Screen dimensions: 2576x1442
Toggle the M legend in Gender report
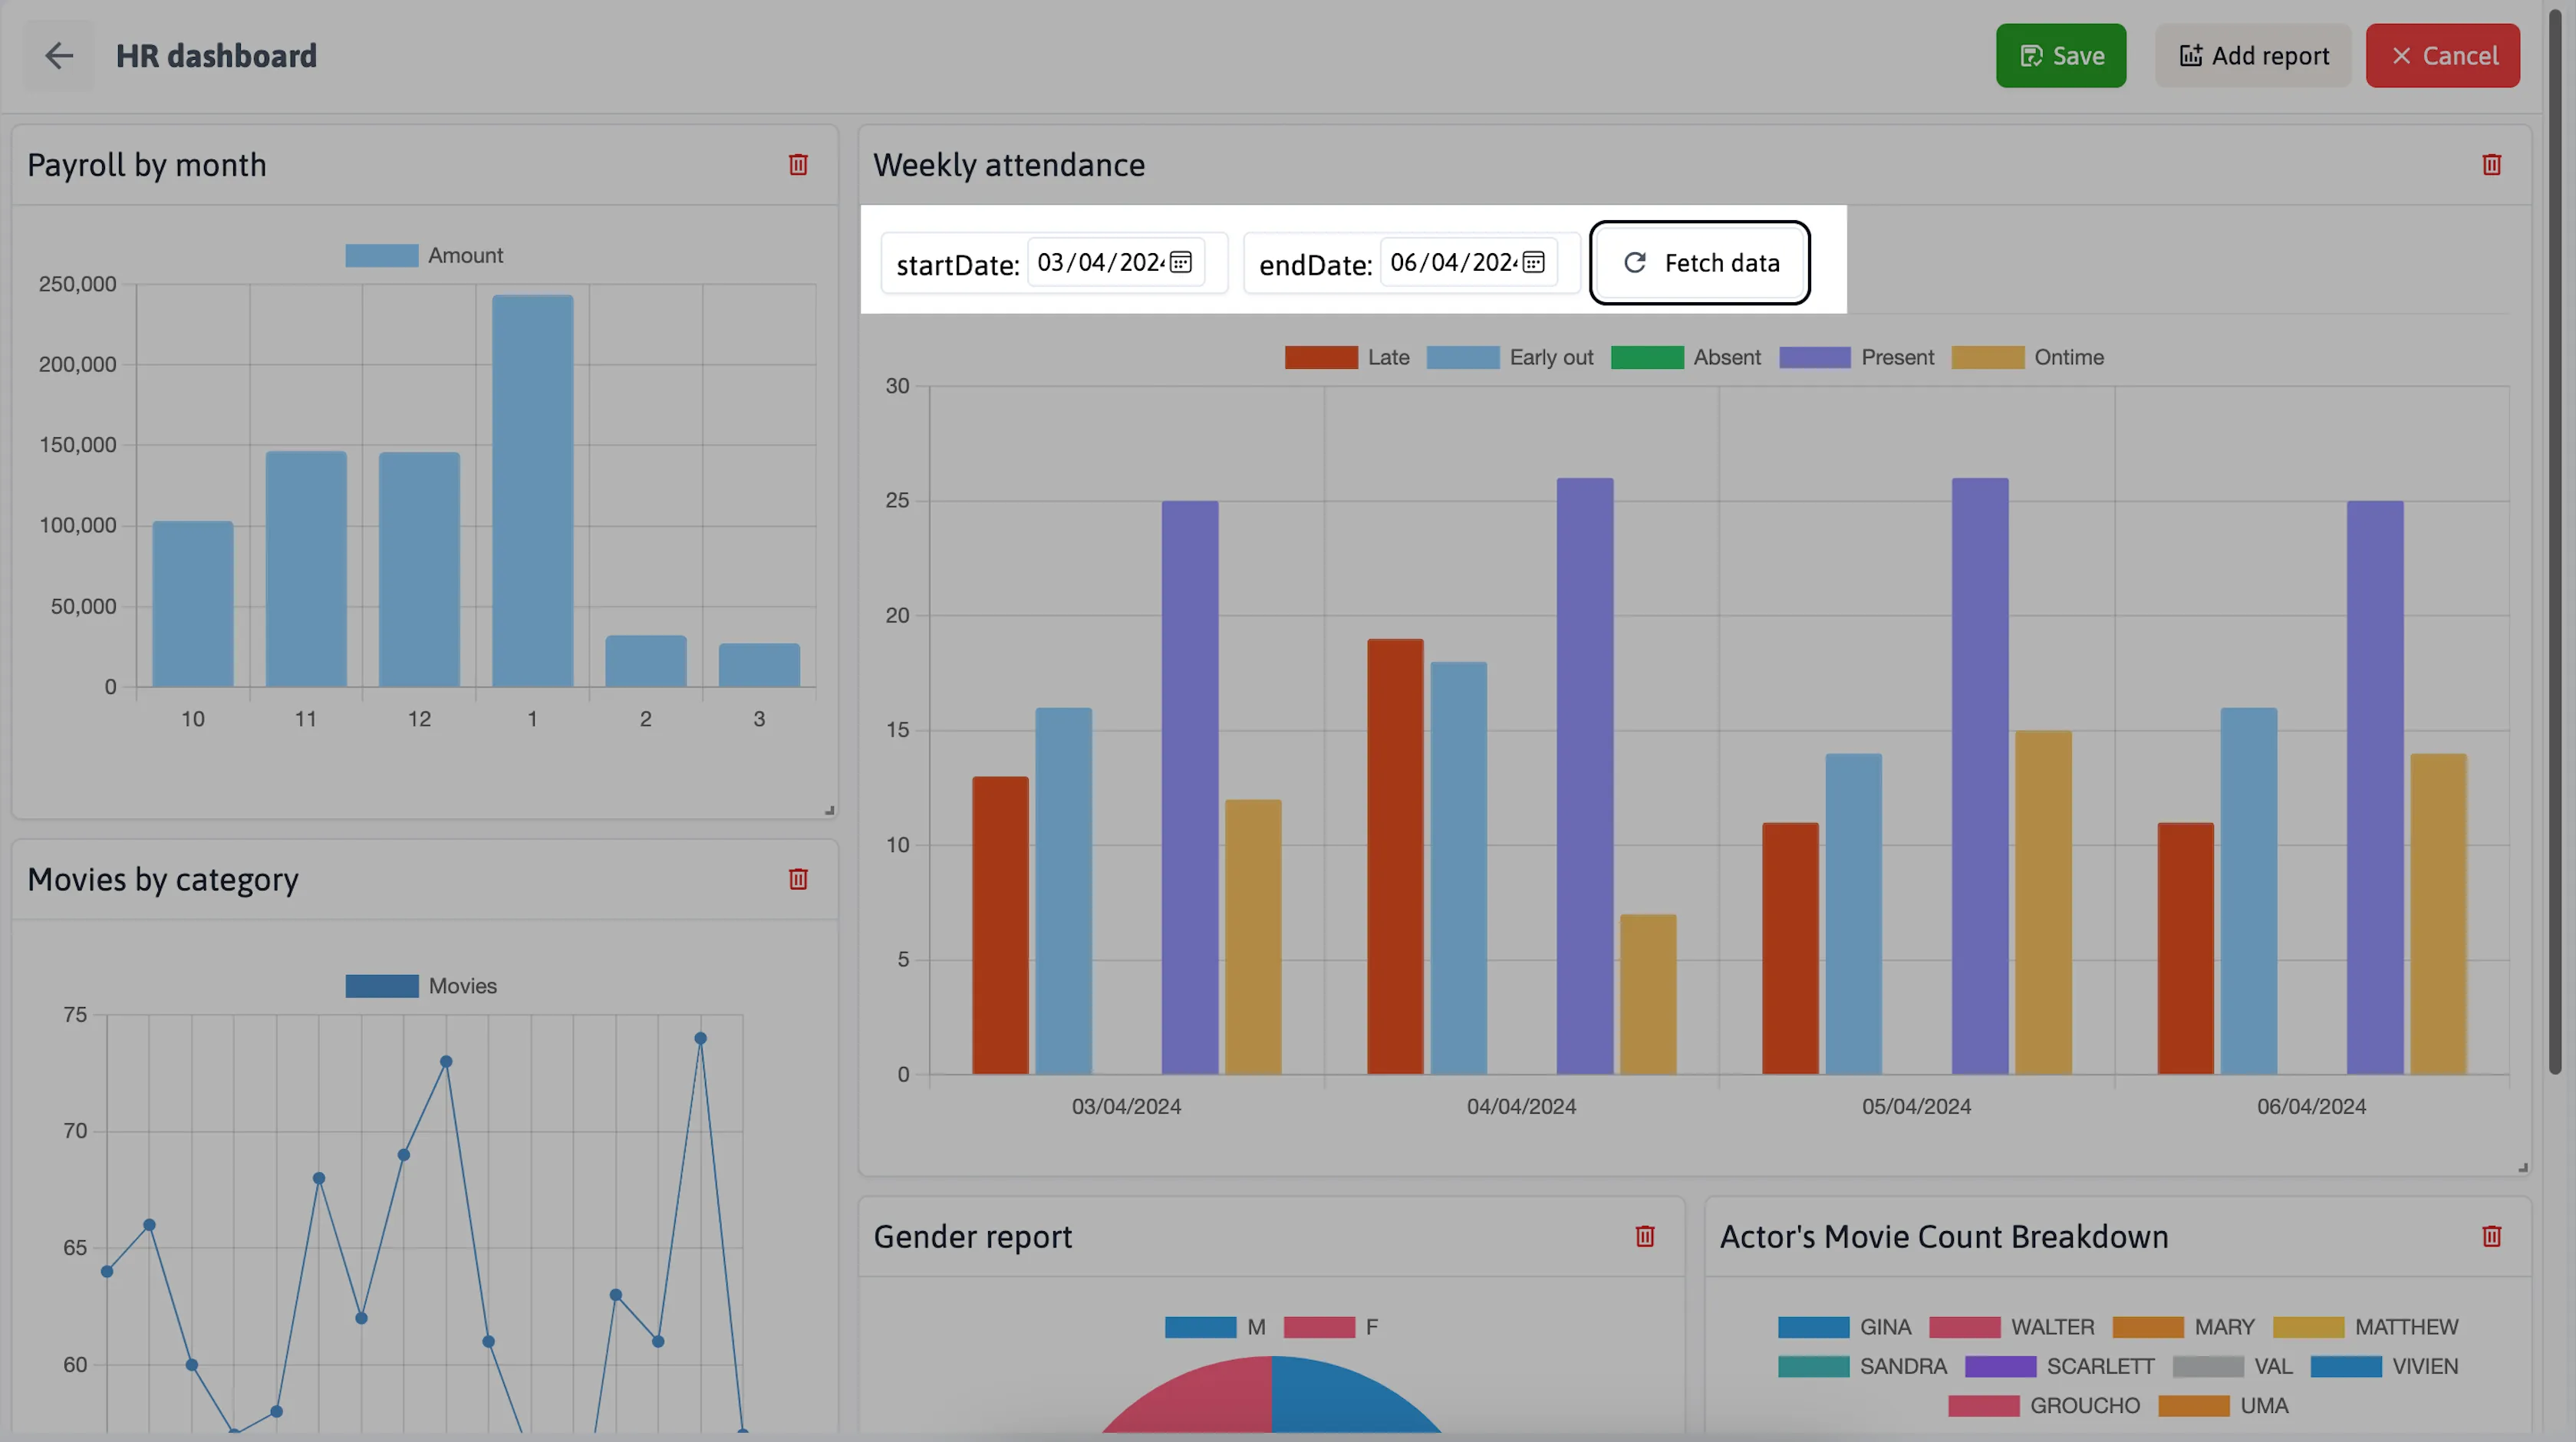point(1201,1327)
